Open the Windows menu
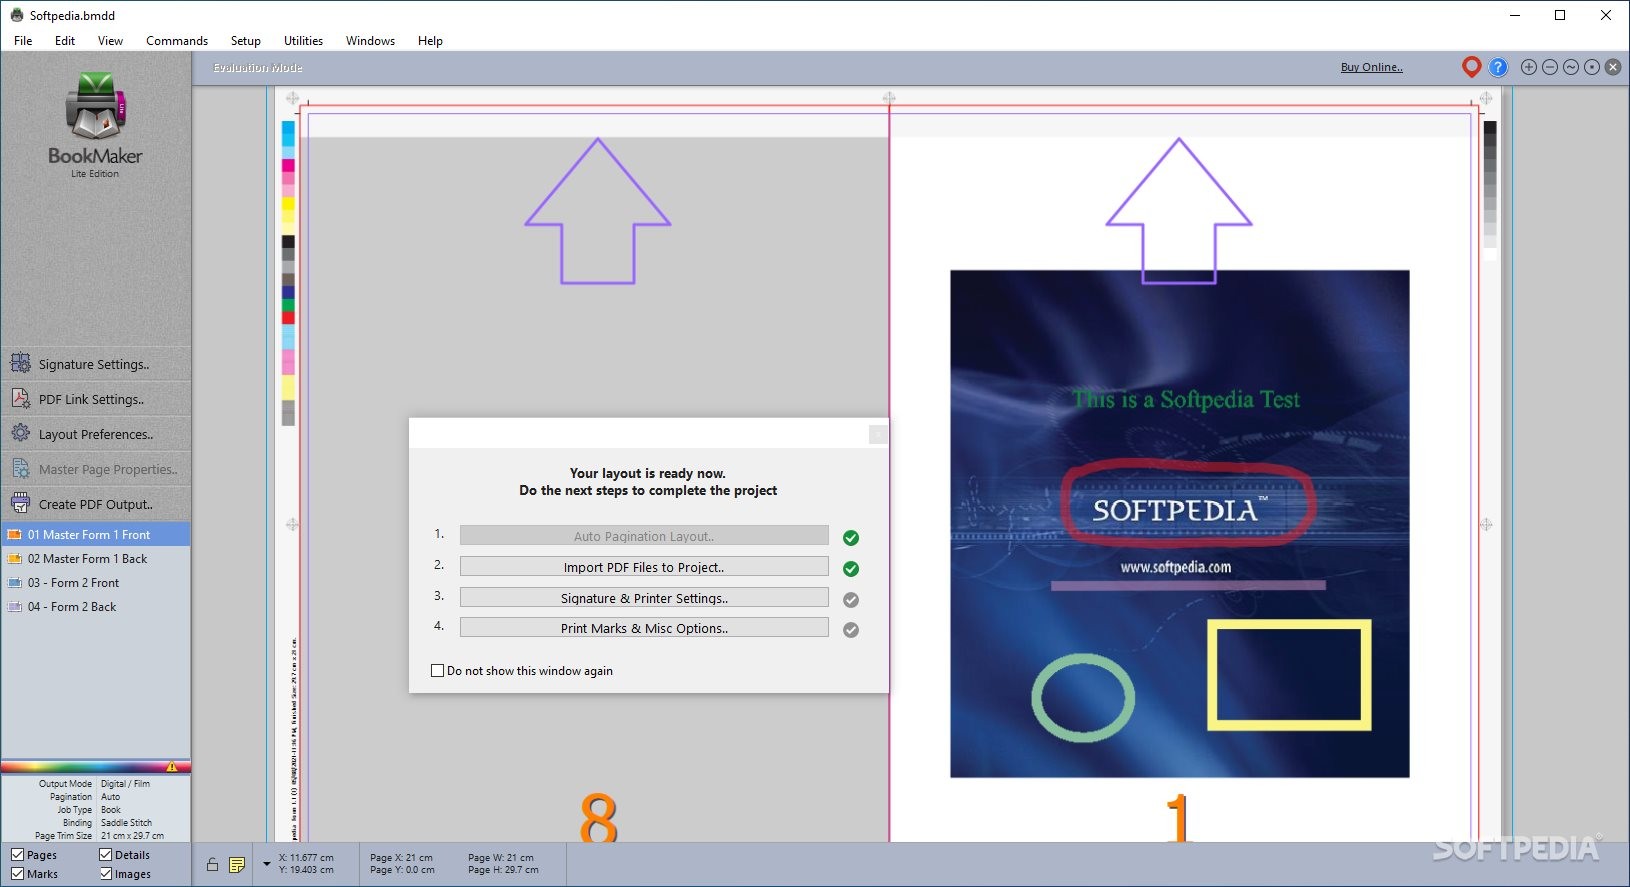 pos(370,41)
